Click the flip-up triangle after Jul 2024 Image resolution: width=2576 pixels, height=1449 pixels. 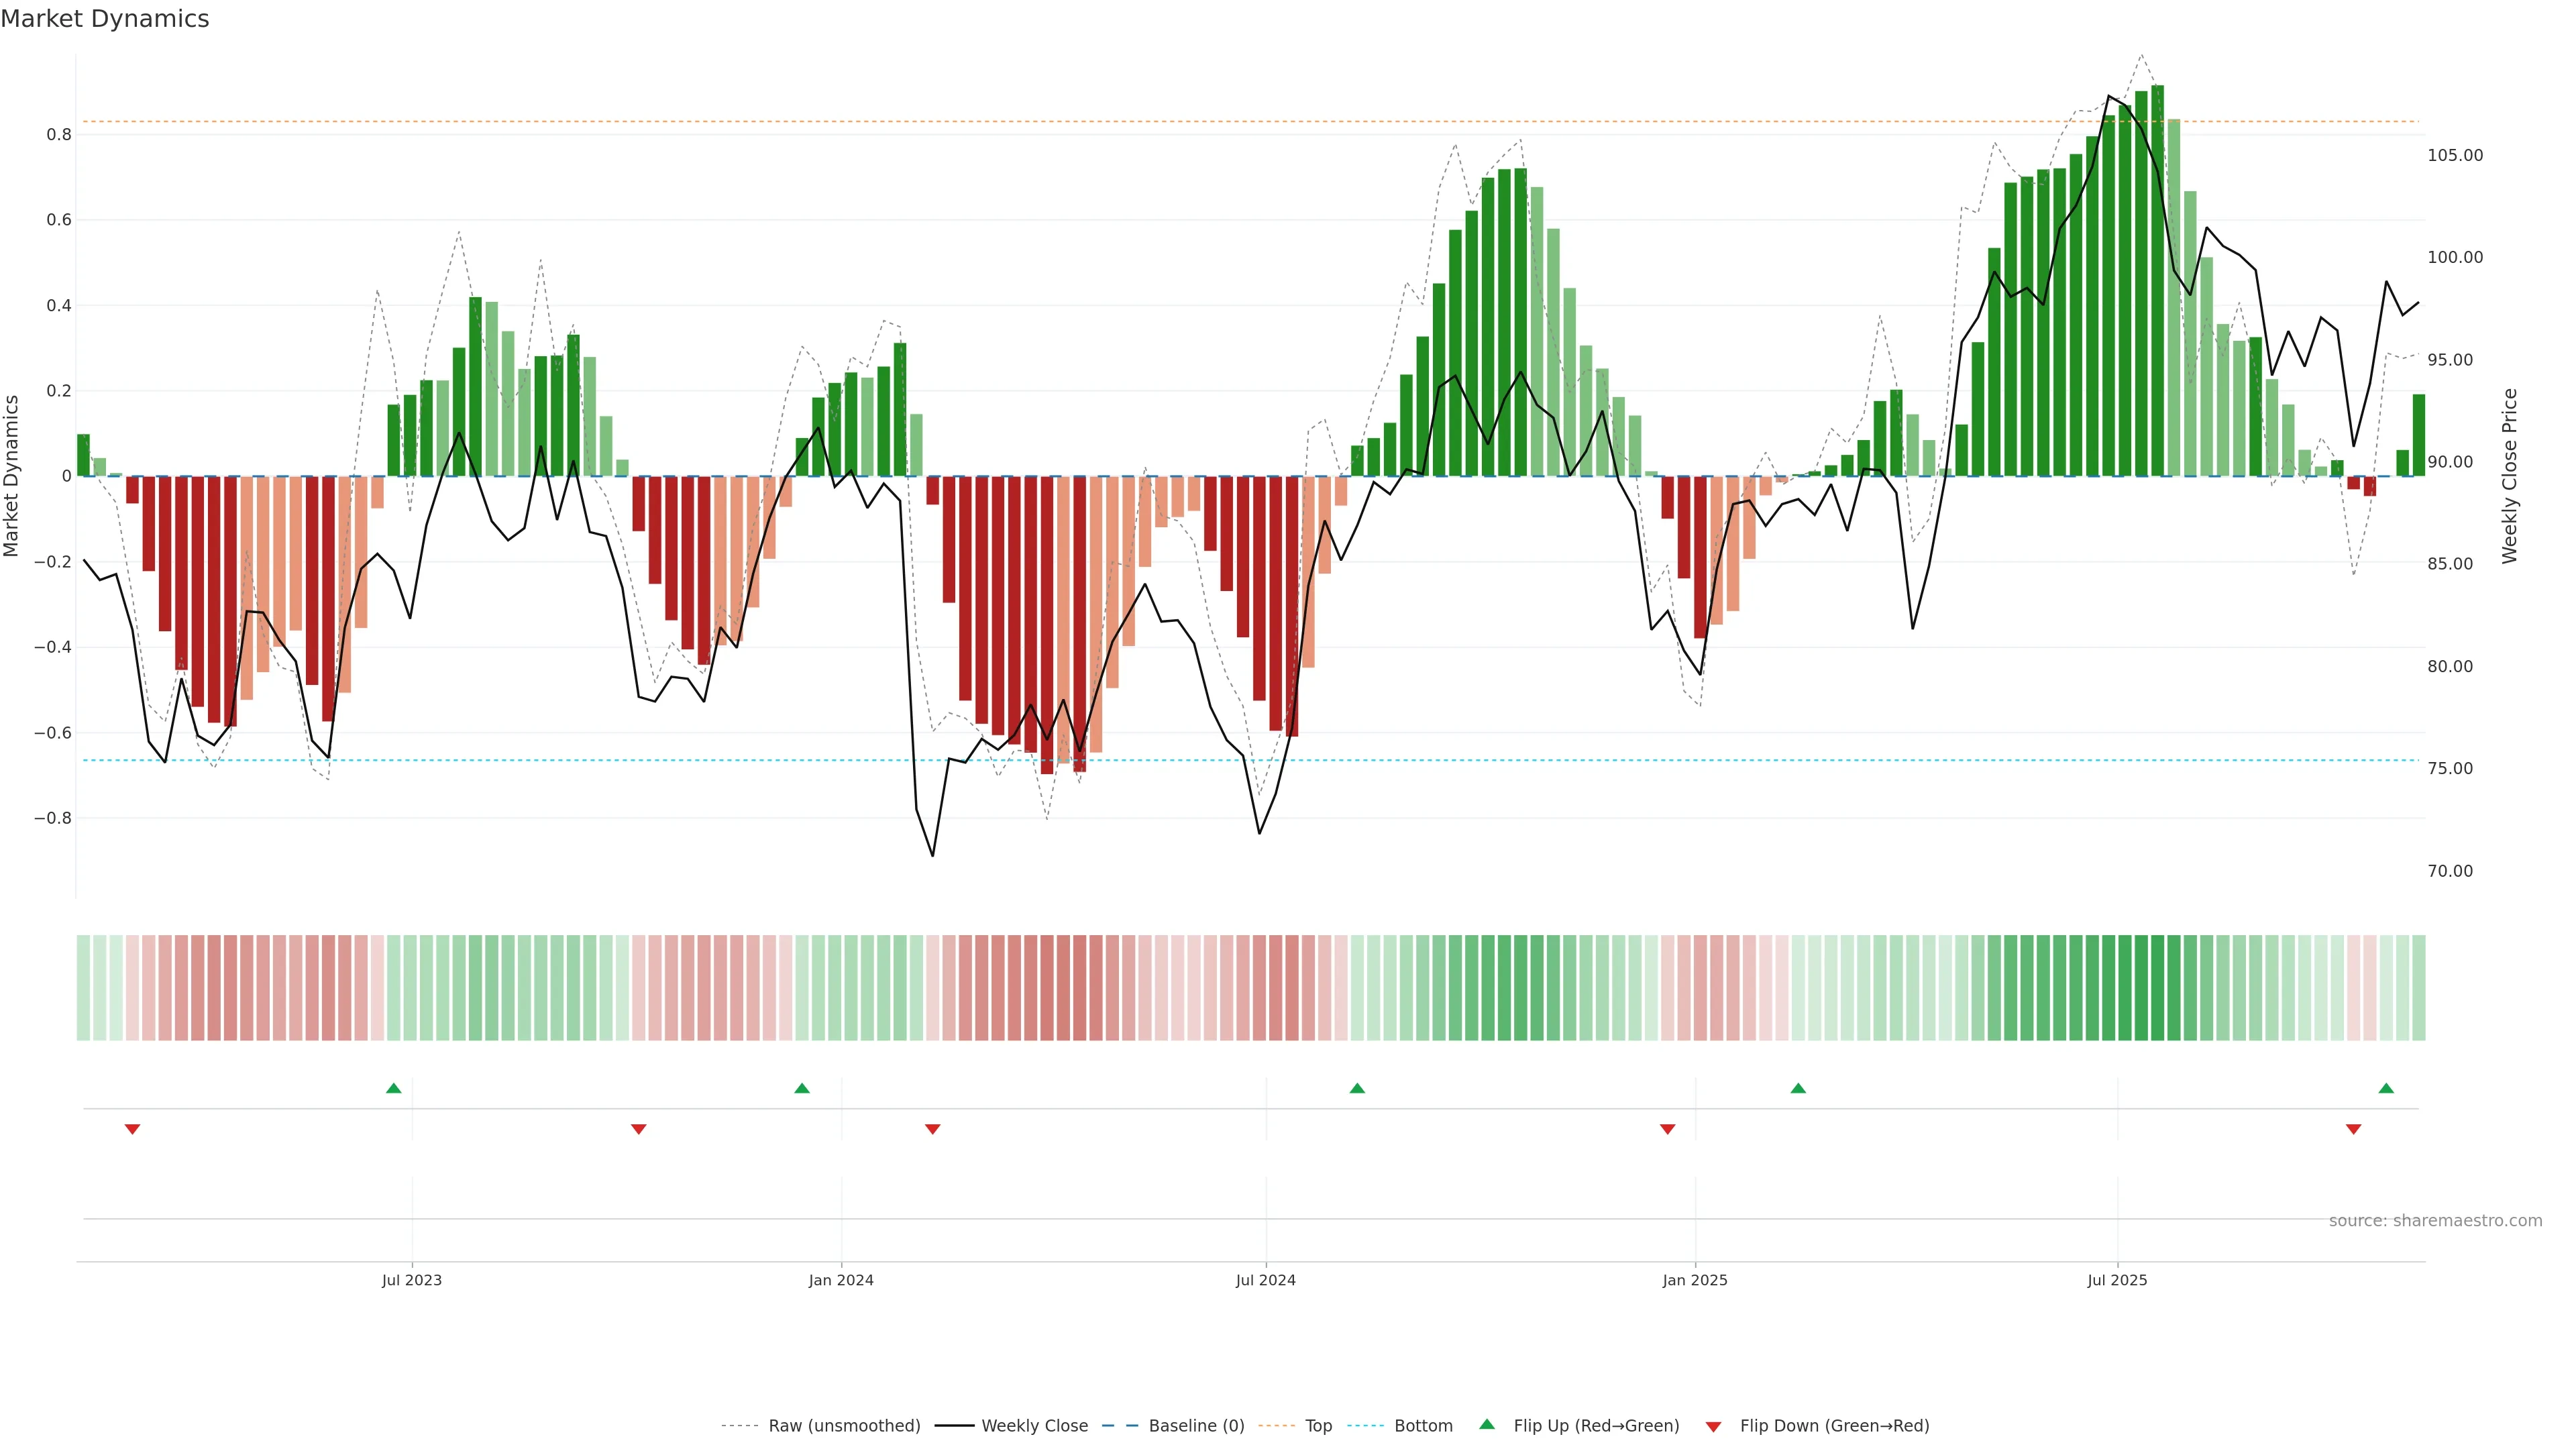coord(1357,1088)
